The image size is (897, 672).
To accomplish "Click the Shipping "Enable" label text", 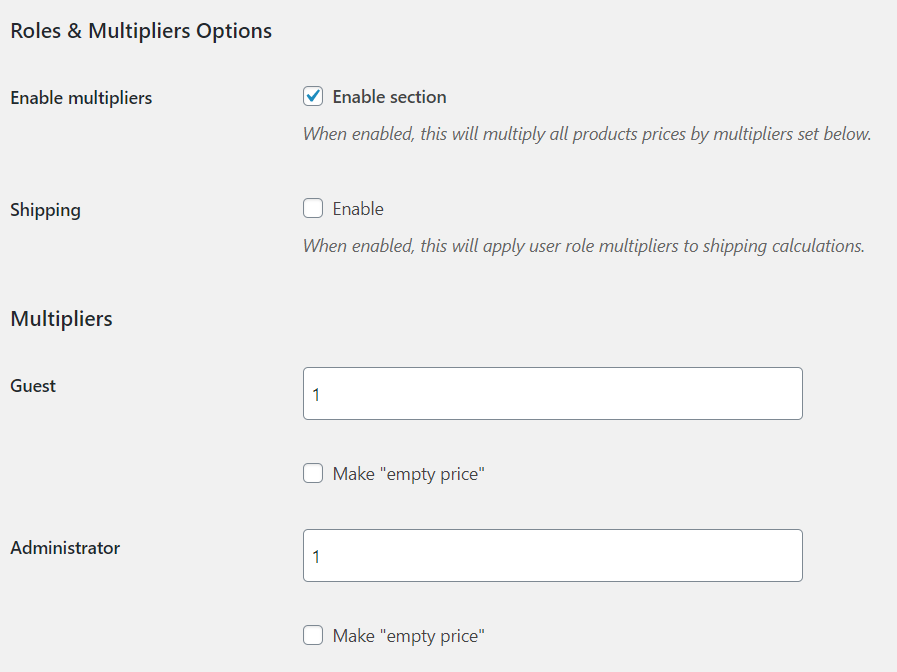I will click(x=358, y=209).
